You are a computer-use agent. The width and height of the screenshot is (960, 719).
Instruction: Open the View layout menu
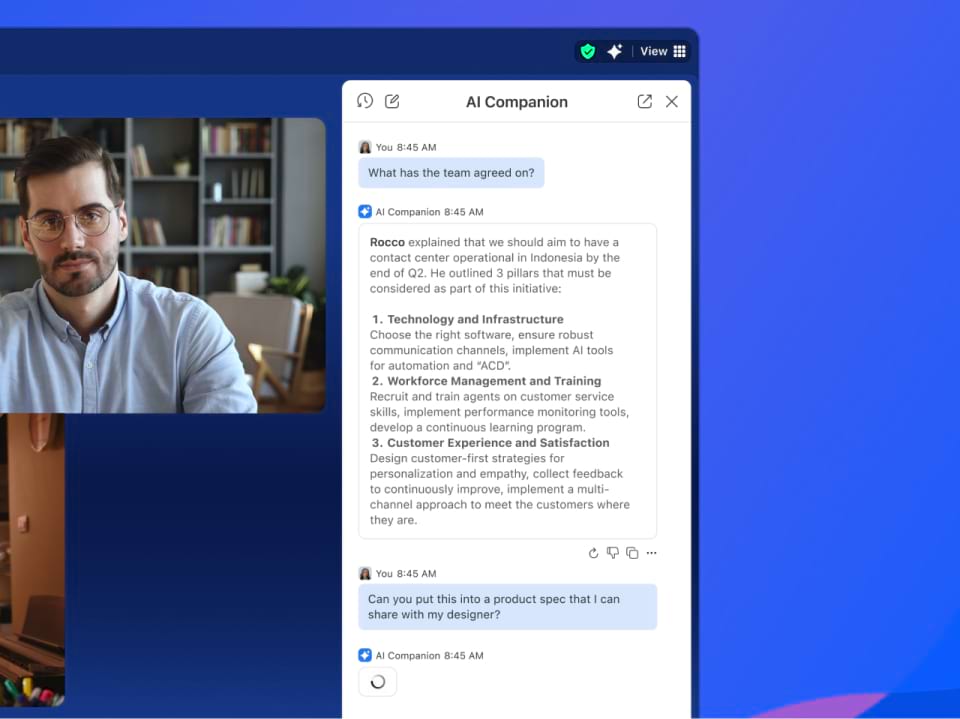pos(663,51)
